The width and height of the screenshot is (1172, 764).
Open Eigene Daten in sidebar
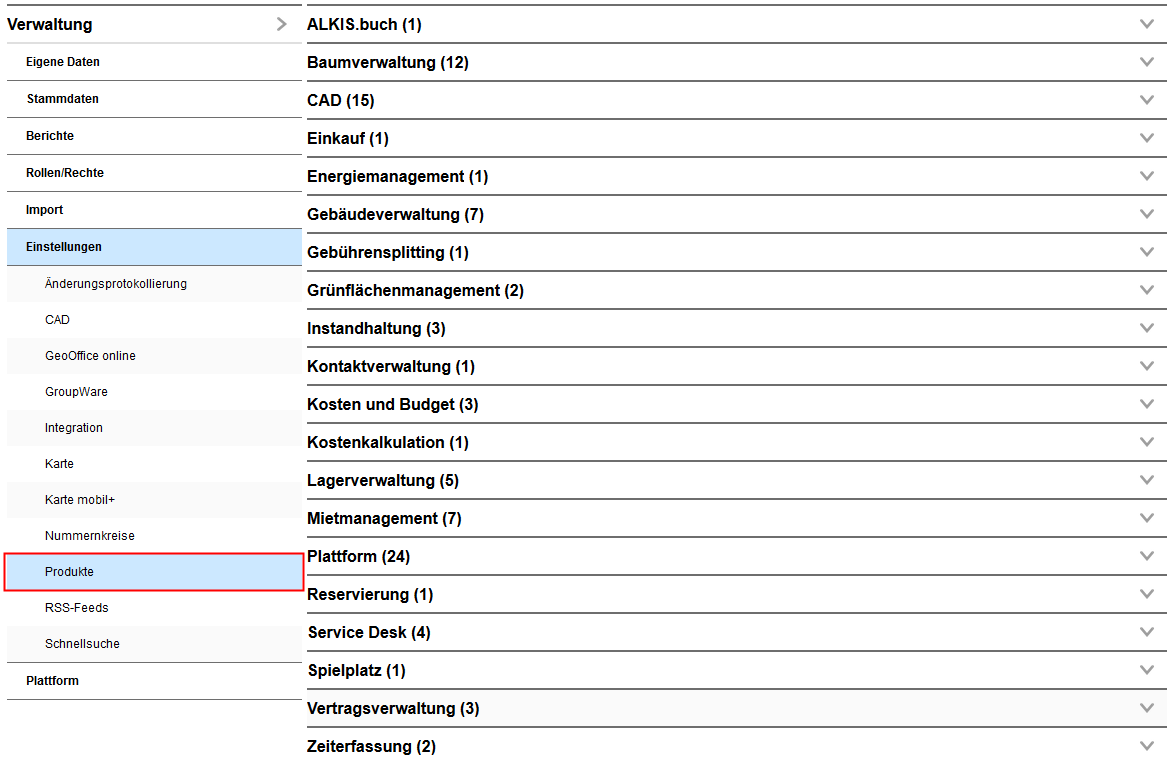pos(63,62)
